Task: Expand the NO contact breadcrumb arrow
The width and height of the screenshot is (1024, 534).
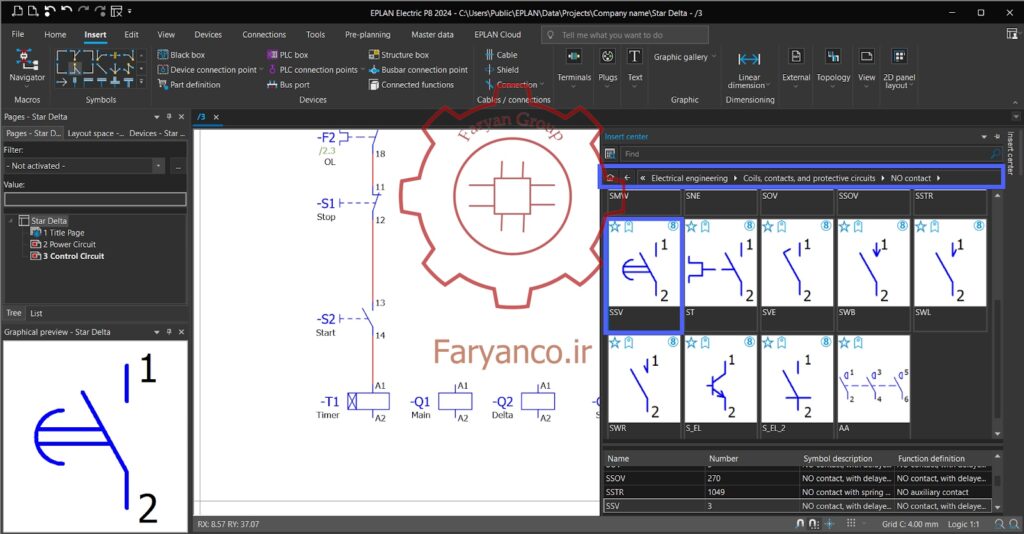Action: tap(938, 178)
